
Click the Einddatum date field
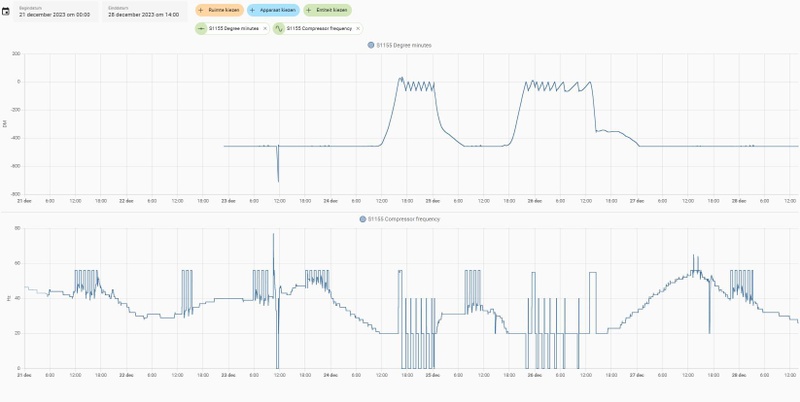click(144, 11)
